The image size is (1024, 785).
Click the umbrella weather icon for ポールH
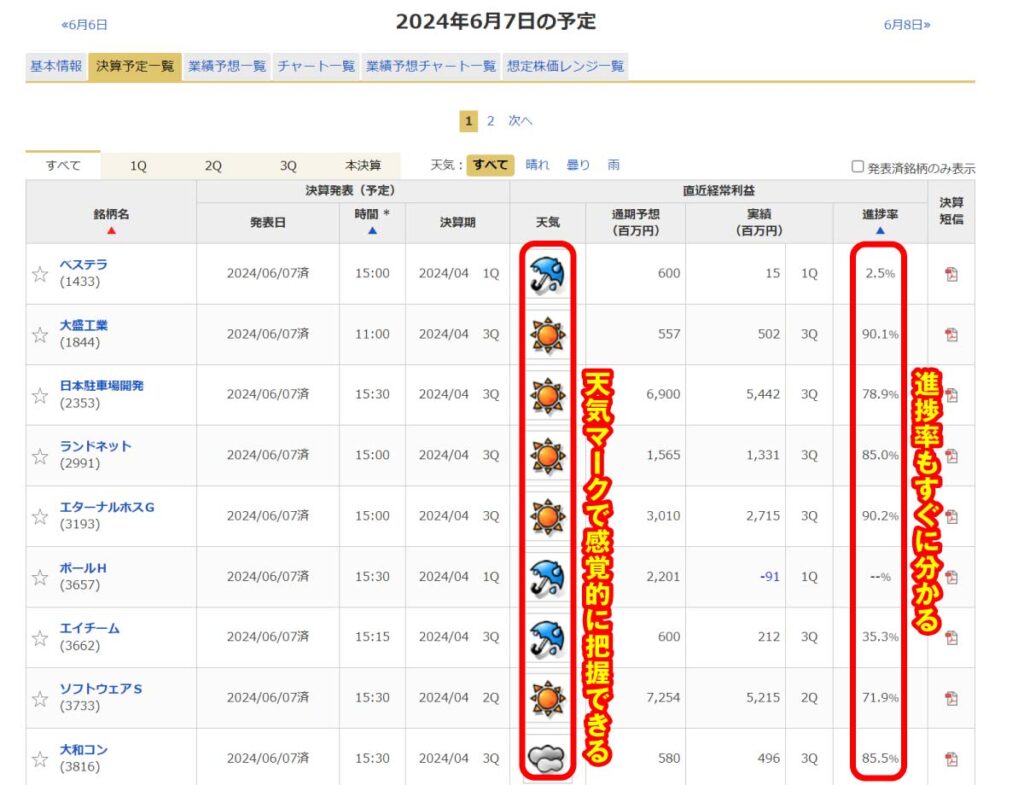(547, 577)
